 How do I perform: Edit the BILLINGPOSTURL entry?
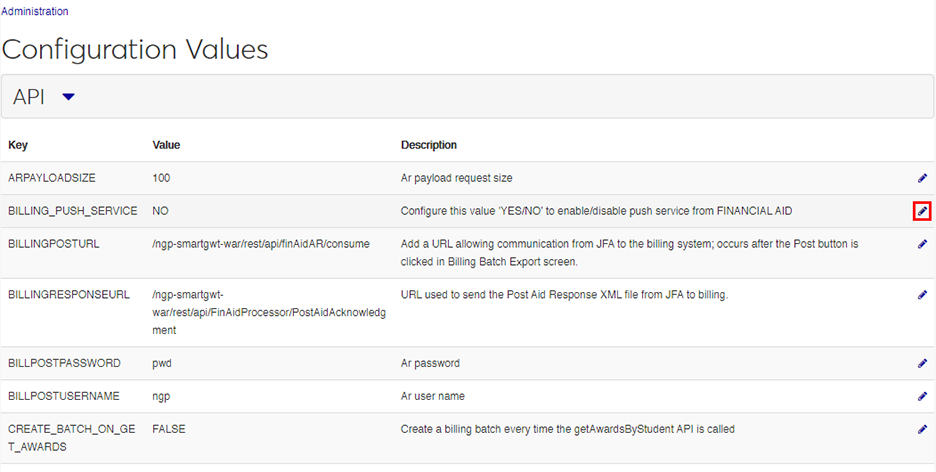[x=922, y=244]
